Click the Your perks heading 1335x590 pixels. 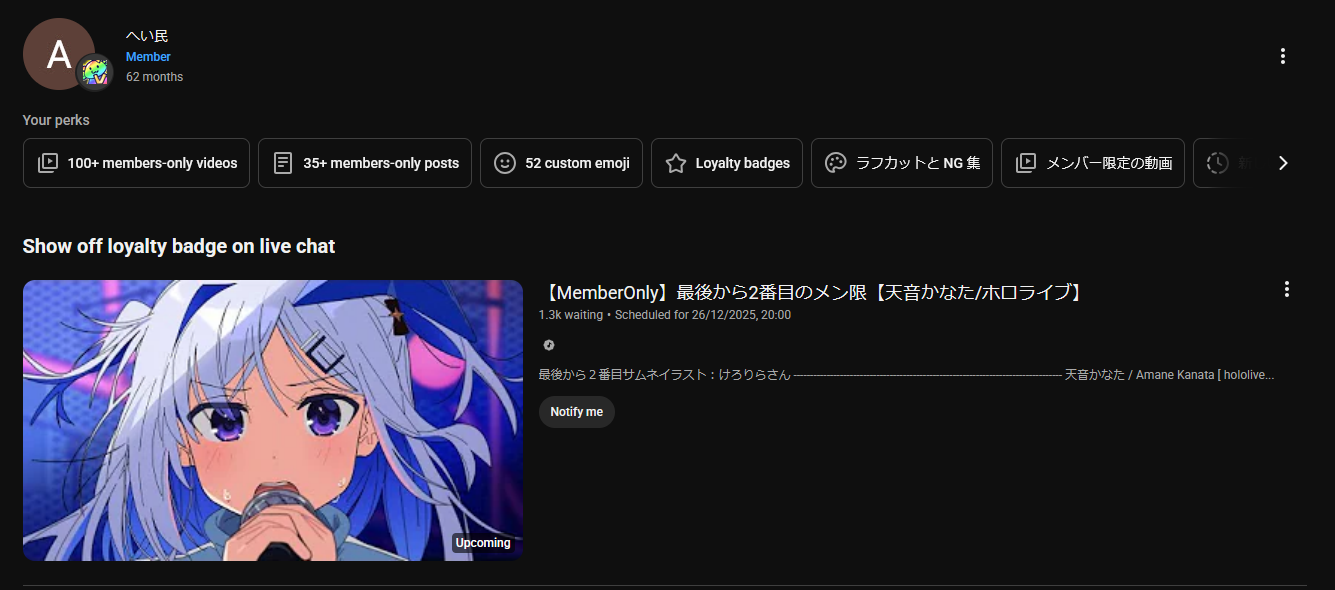[56, 120]
